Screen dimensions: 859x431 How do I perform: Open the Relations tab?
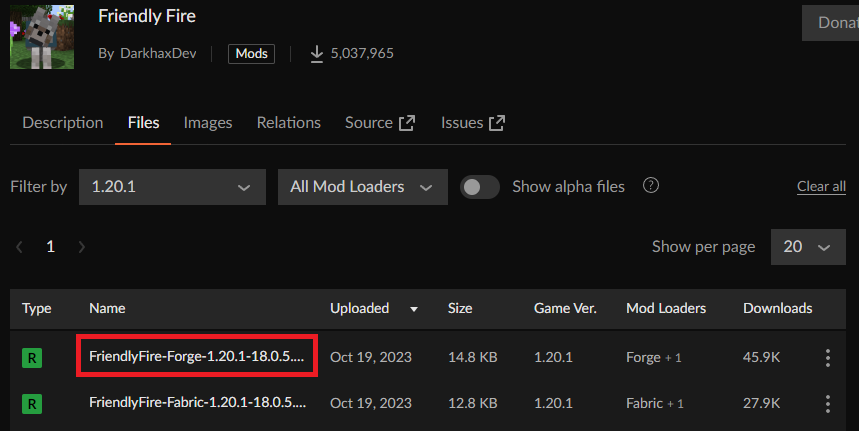click(x=289, y=123)
